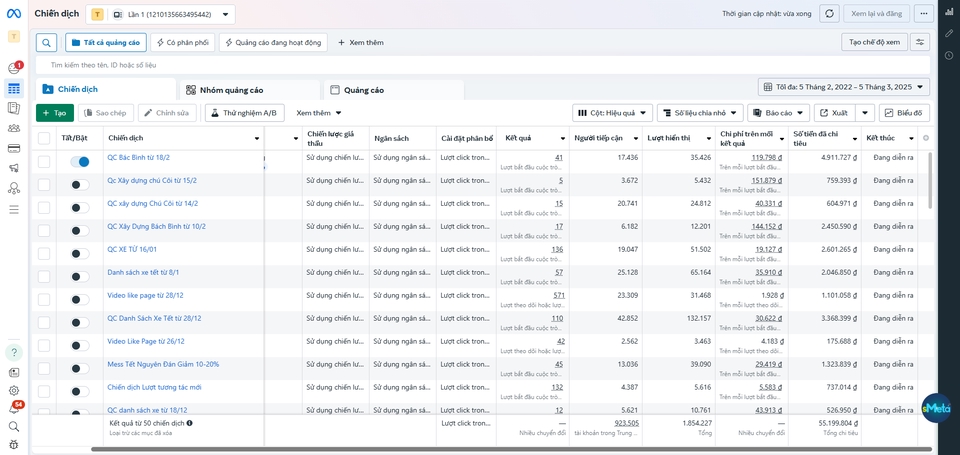Click info icon beside 'Kết quả từ 50 chiến dịch'
This screenshot has height=455, width=960.
pos(189,423)
